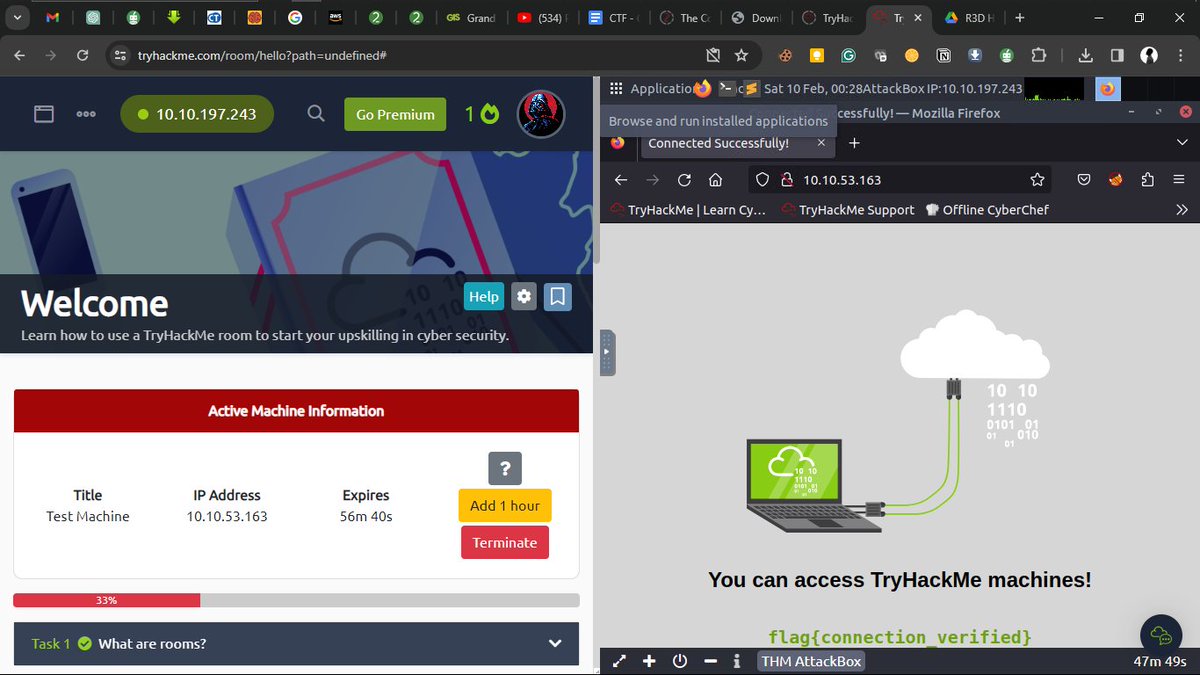
Task: Open AttackBox info icon
Action: coord(737,661)
